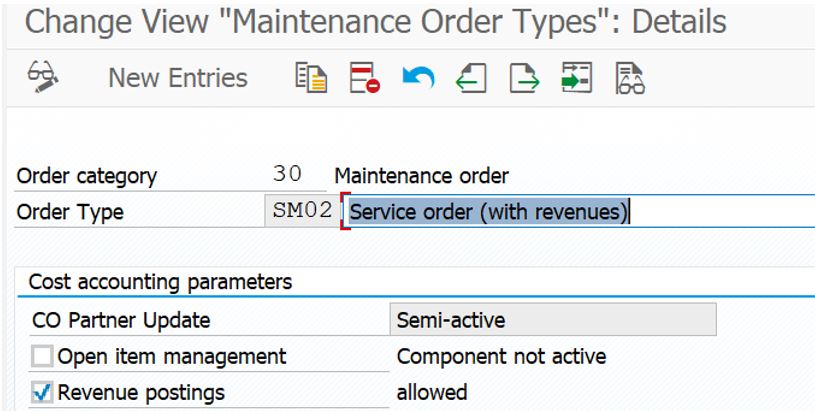
Task: Click the Order category value 30
Action: point(288,175)
